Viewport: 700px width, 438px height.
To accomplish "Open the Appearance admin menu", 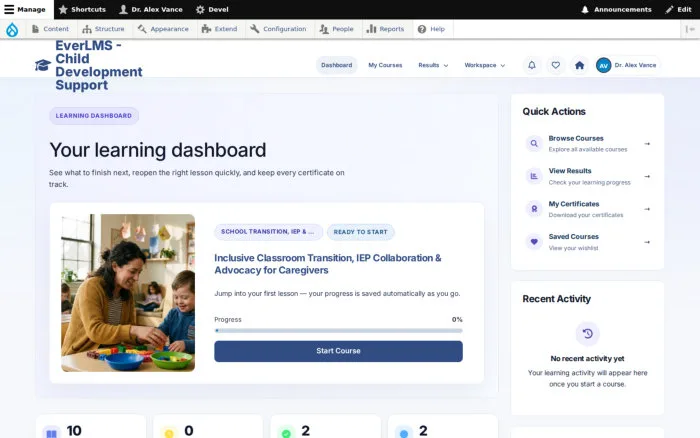I will [x=163, y=29].
